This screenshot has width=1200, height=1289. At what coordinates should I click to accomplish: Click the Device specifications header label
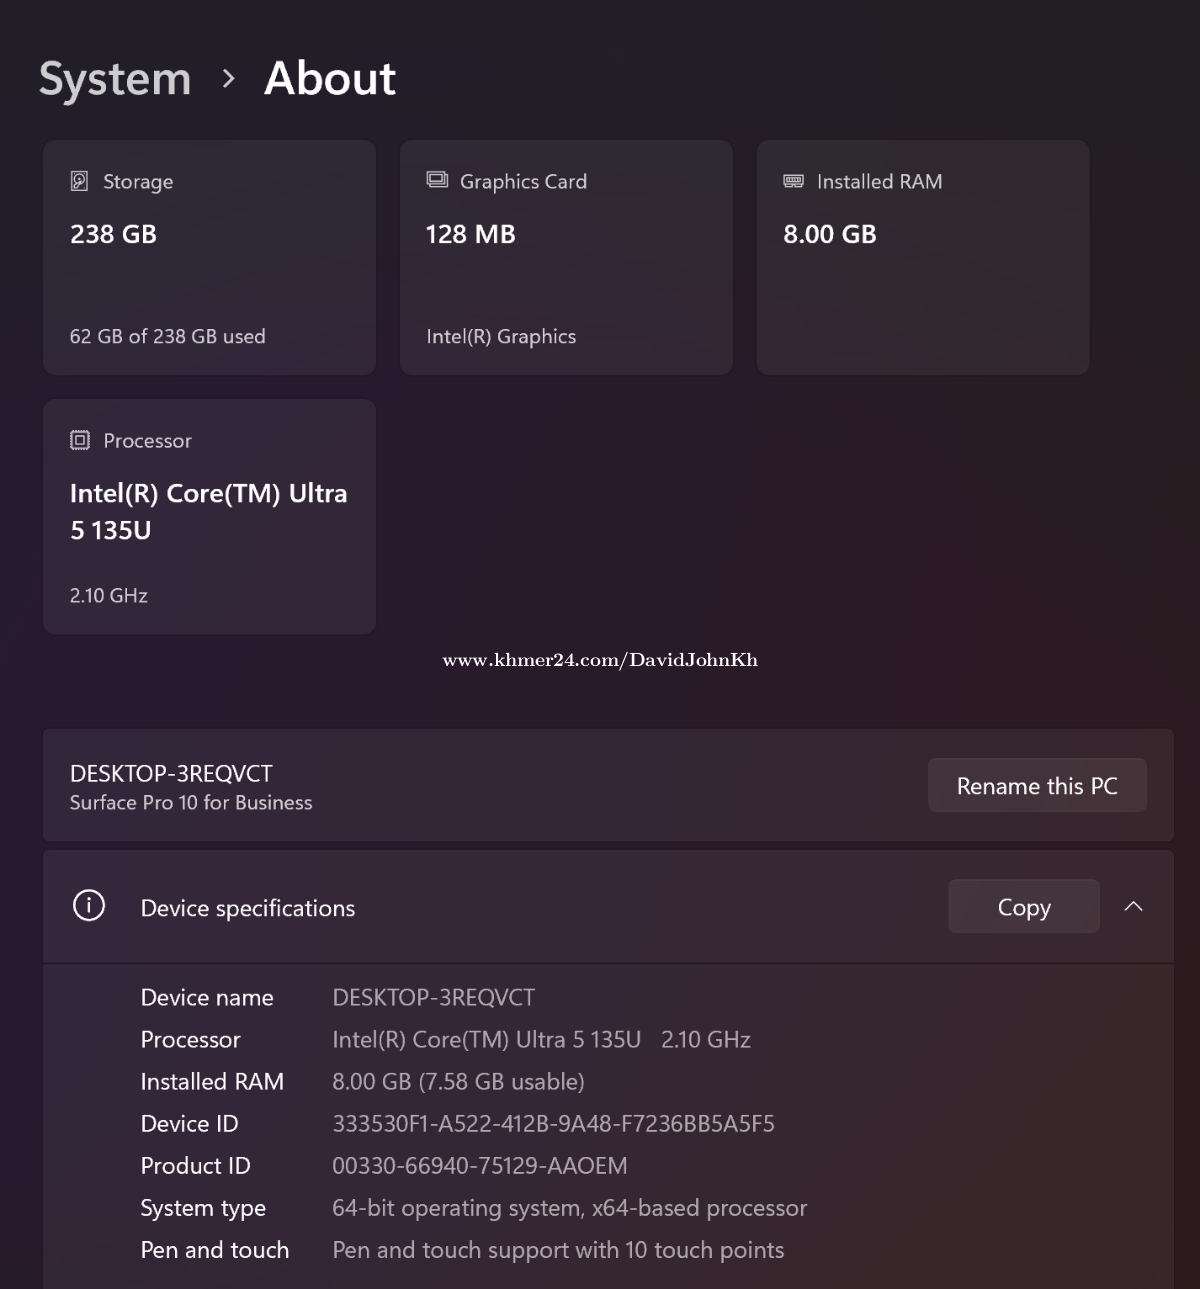tap(248, 908)
